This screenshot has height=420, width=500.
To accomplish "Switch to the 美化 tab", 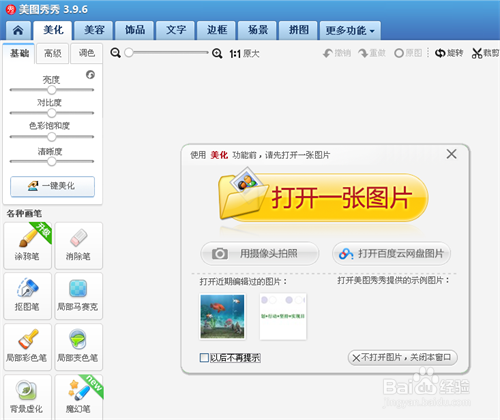I will 53,30.
